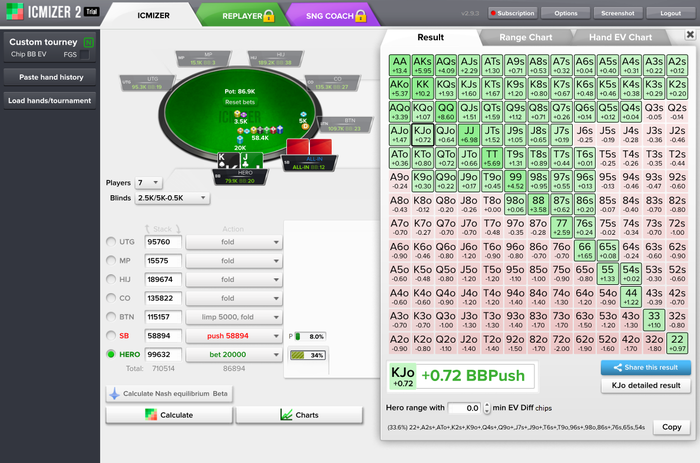Click the HERO range 34% bar
Viewport: 700px width, 463px height.
click(x=308, y=355)
